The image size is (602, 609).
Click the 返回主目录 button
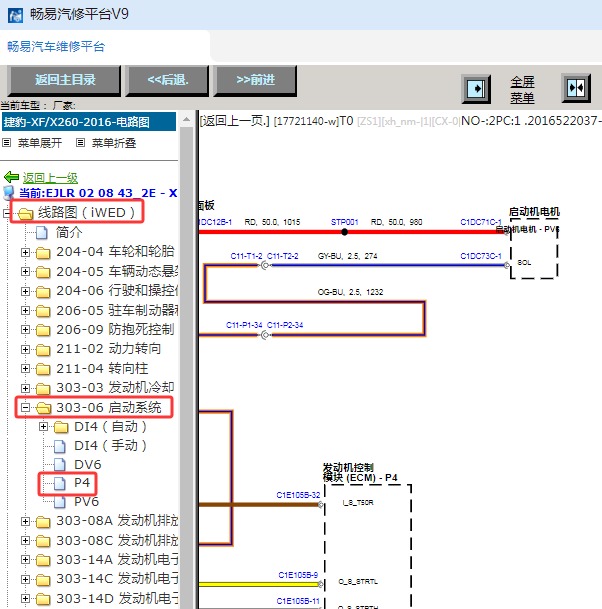[x=64, y=80]
